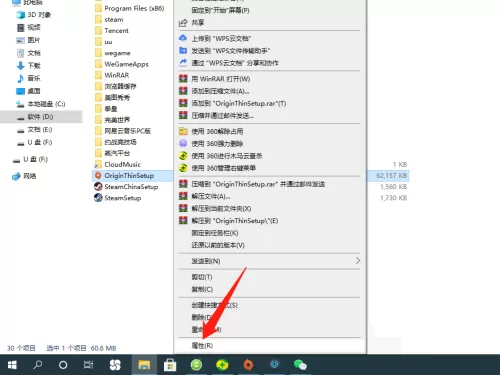The image size is (500, 375).
Task: Select 解压文件(A)... menu entry
Action: click(x=211, y=196)
